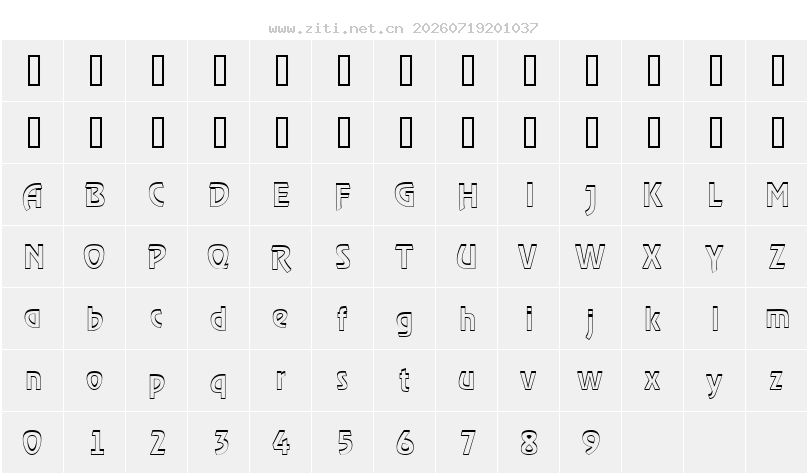Select the uppercase R glyph
Screen dimensions: 808x476
[281, 257]
